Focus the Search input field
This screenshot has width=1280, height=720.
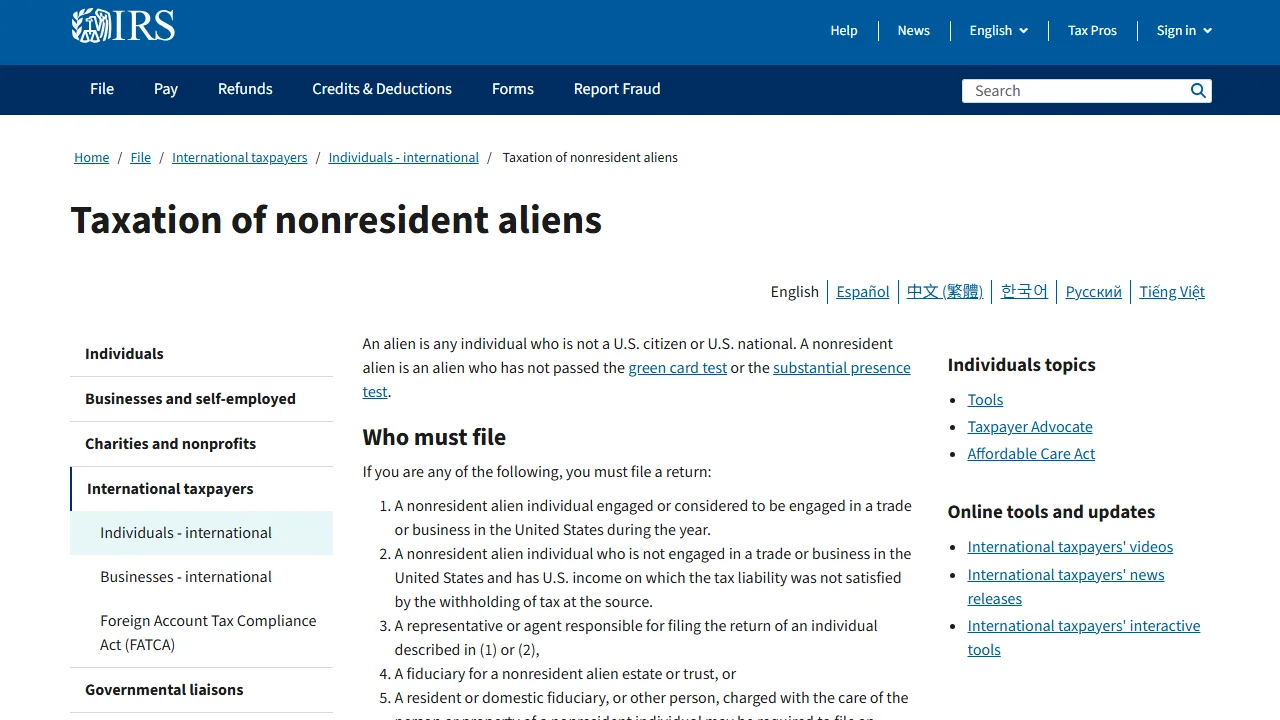[x=1075, y=91]
